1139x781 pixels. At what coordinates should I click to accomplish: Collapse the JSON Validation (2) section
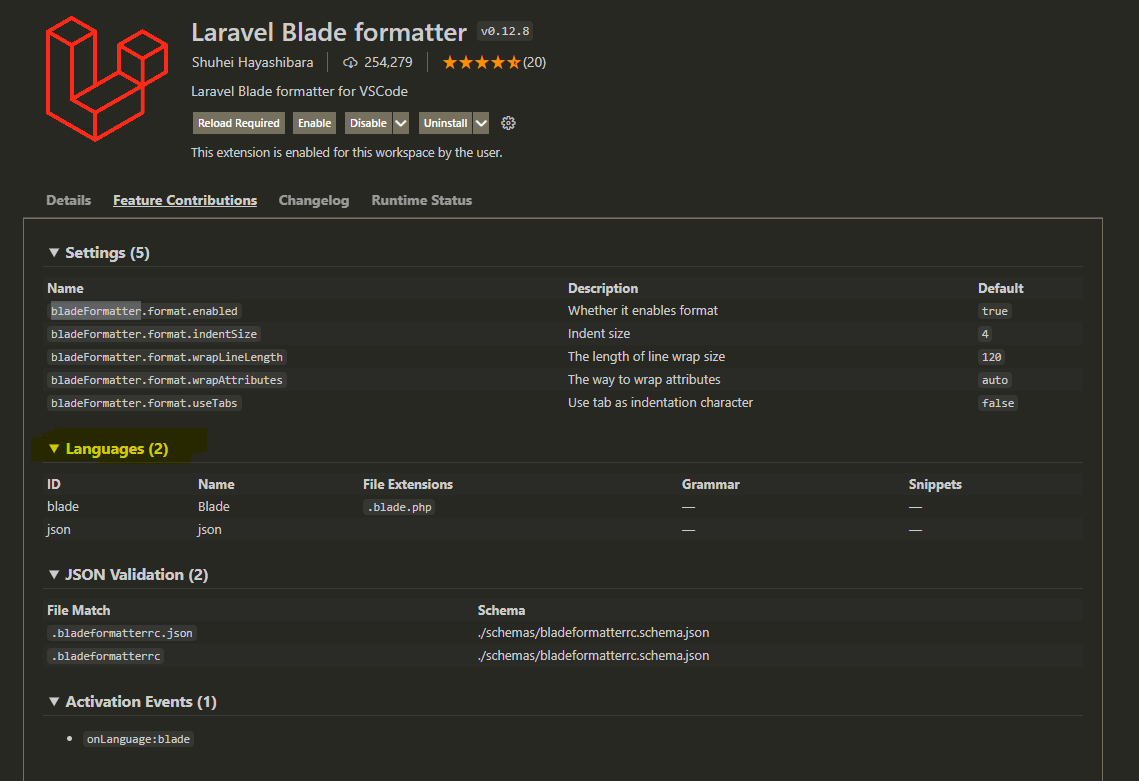click(128, 575)
